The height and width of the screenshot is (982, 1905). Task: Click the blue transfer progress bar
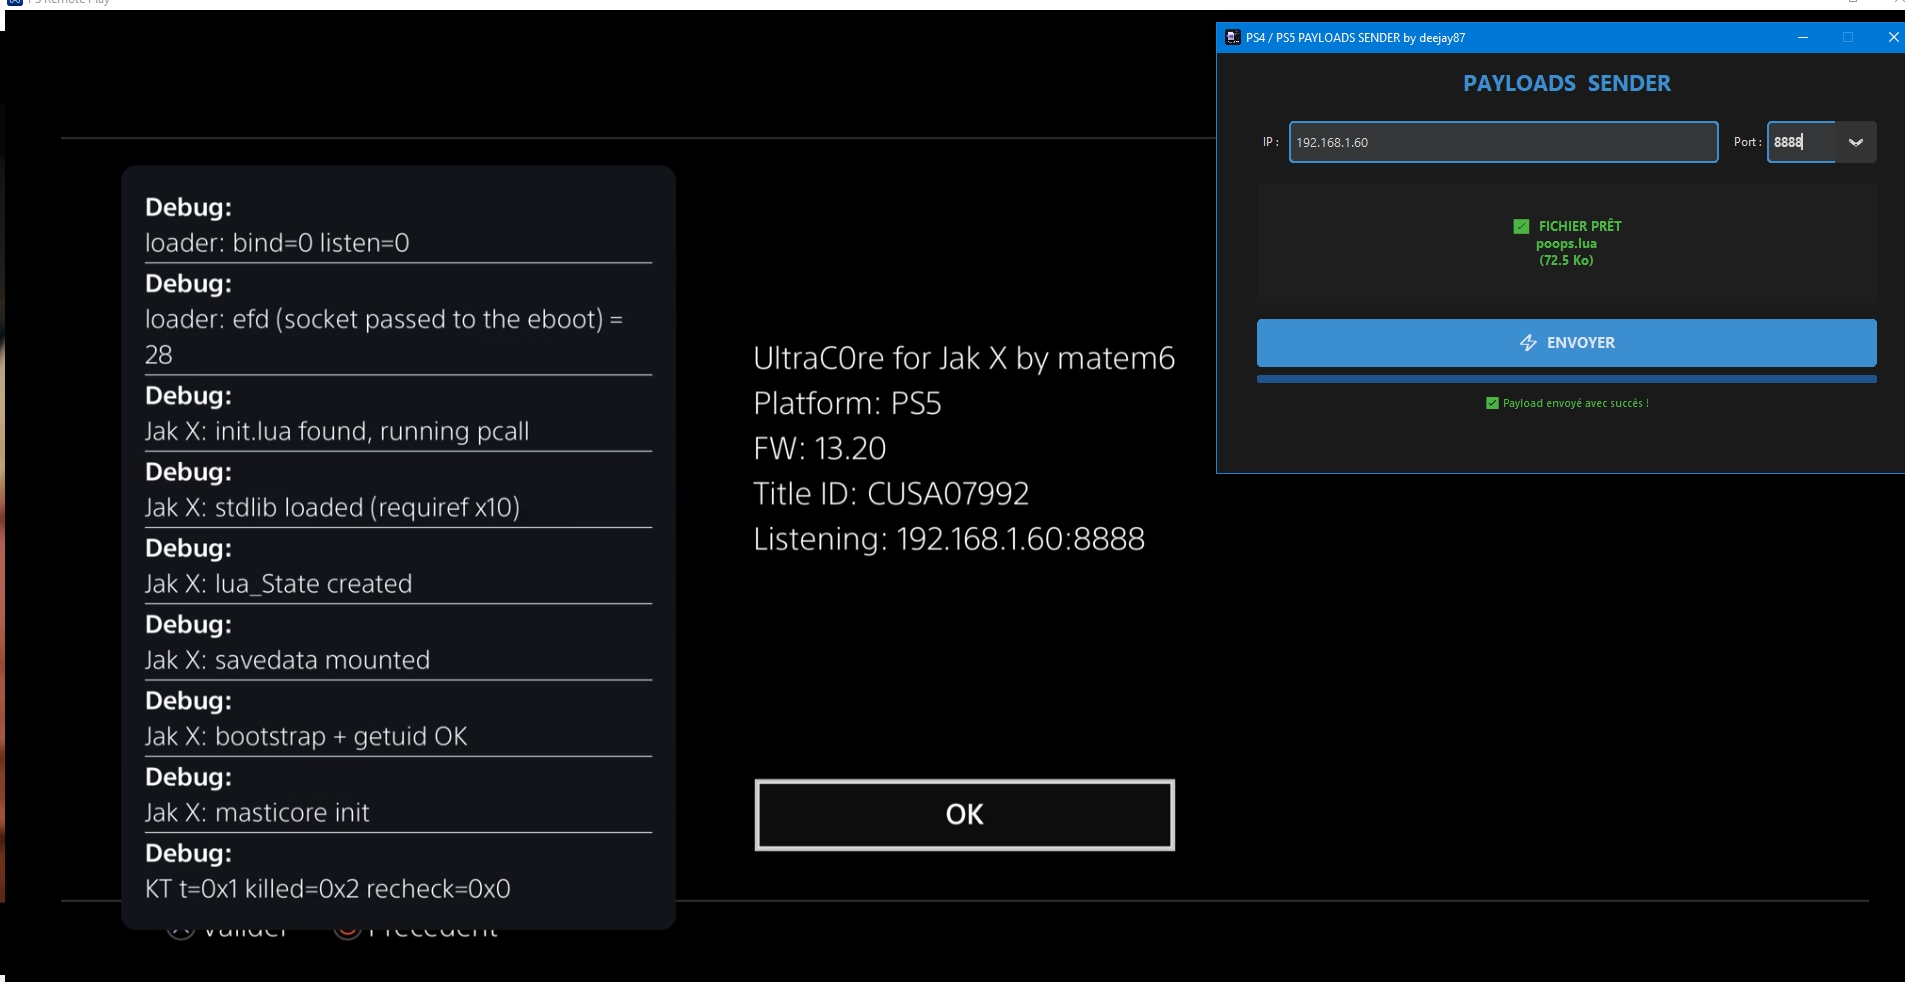point(1566,379)
